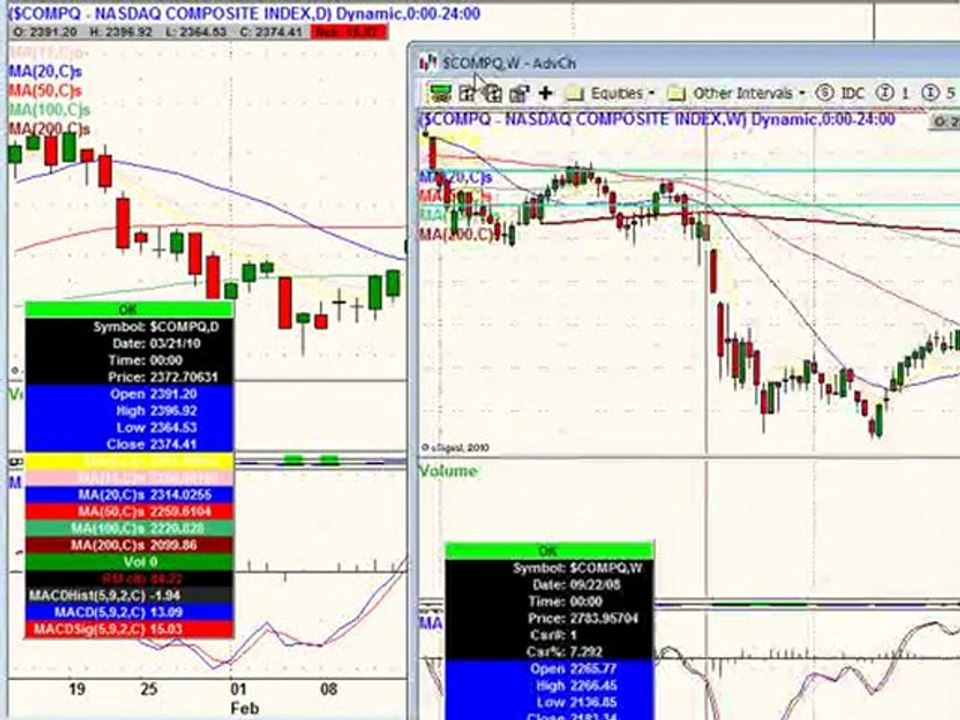Click OK on the daily $COMPQ,D data window
Screen dimensions: 960x720
click(129, 309)
